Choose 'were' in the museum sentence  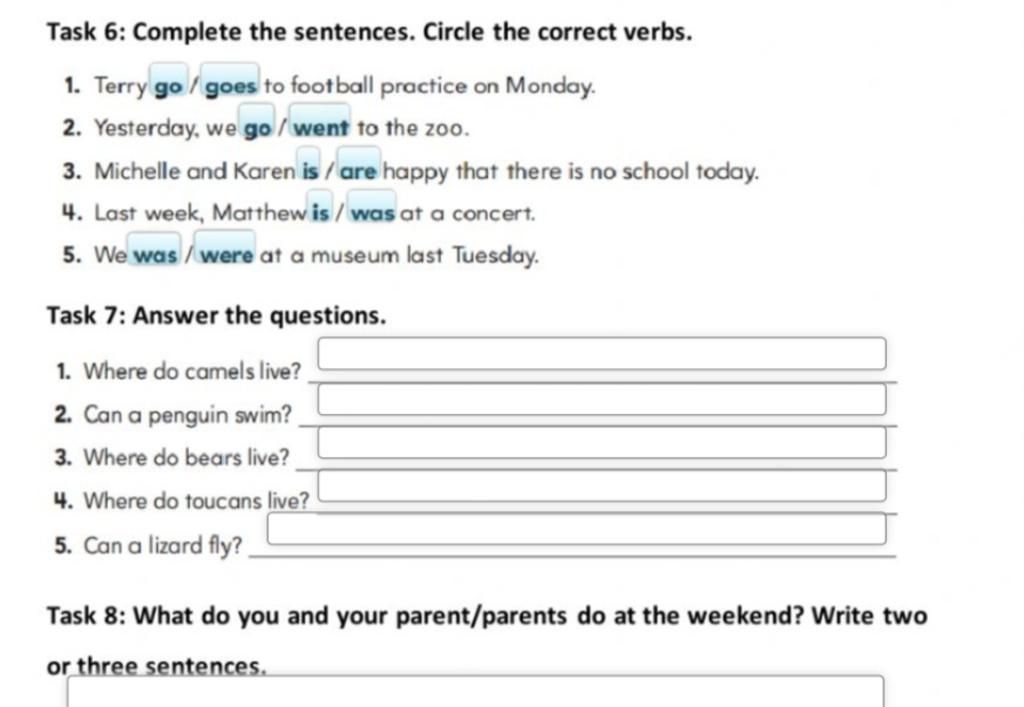[225, 249]
